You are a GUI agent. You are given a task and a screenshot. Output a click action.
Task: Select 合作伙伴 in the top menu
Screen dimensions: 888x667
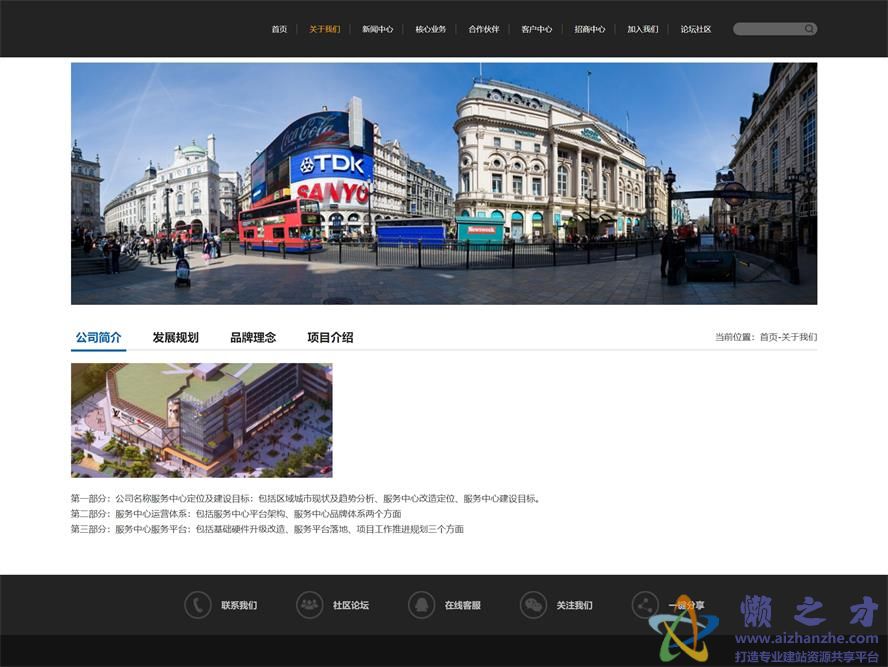click(x=484, y=29)
